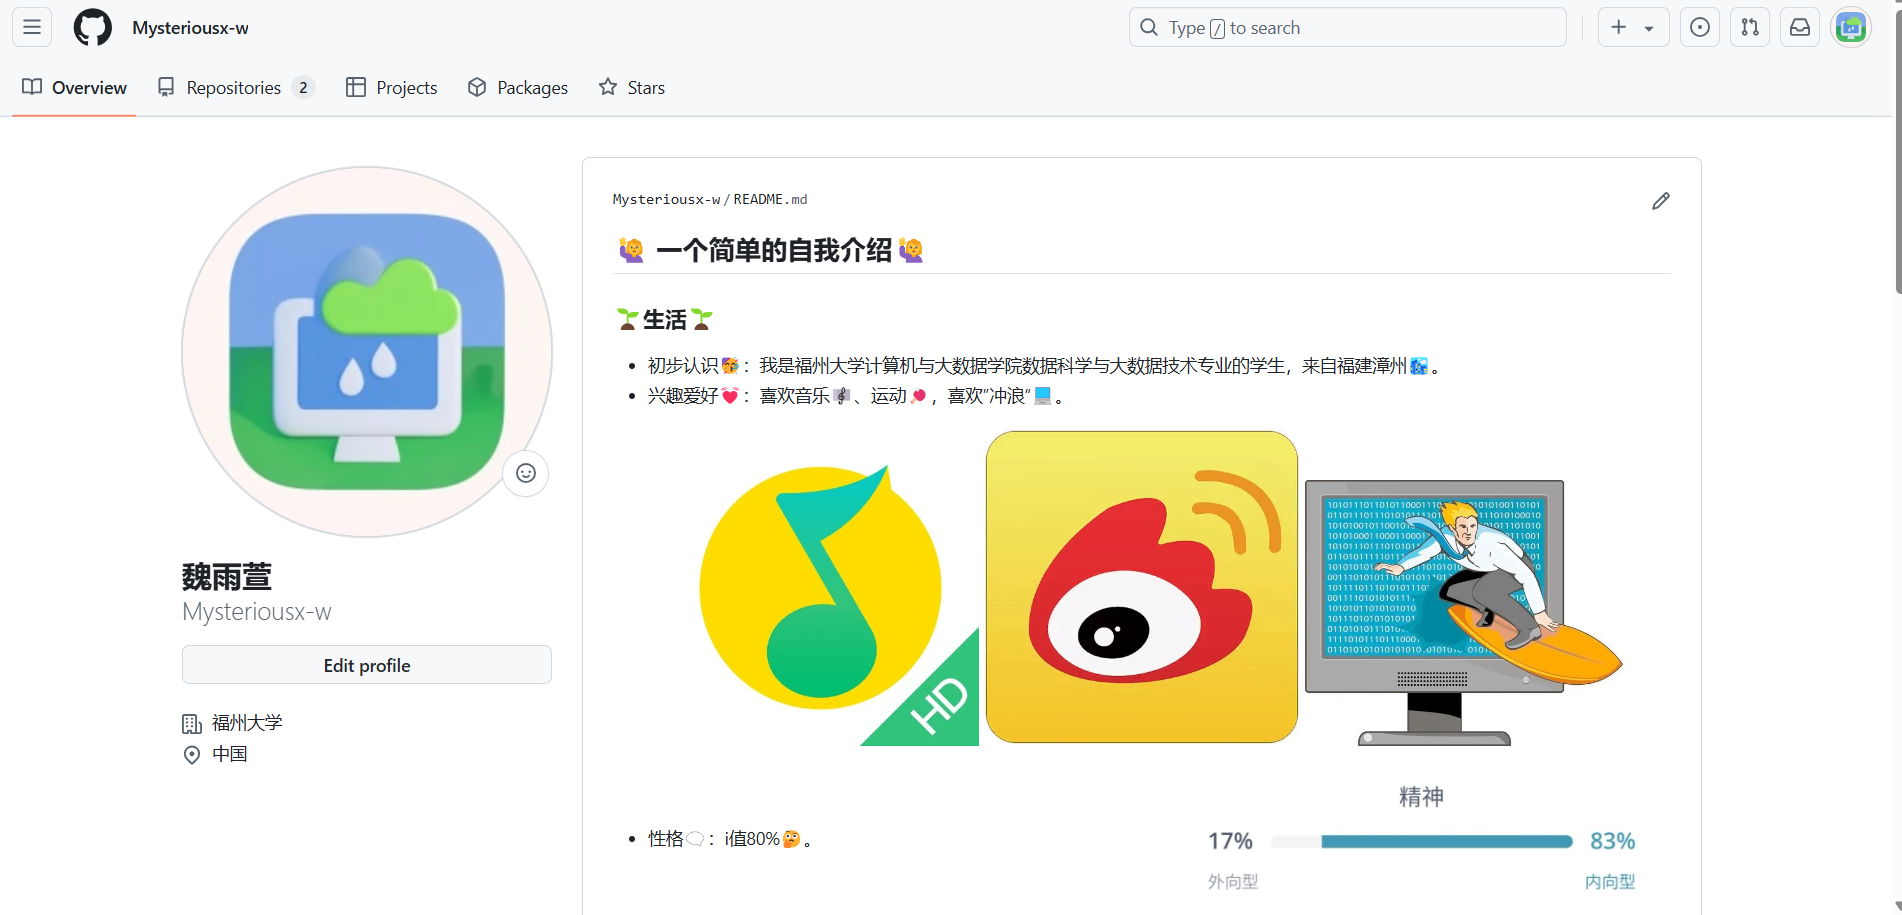The width and height of the screenshot is (1902, 915).
Task: Expand the create new plus dropdown
Action: (x=1633, y=27)
